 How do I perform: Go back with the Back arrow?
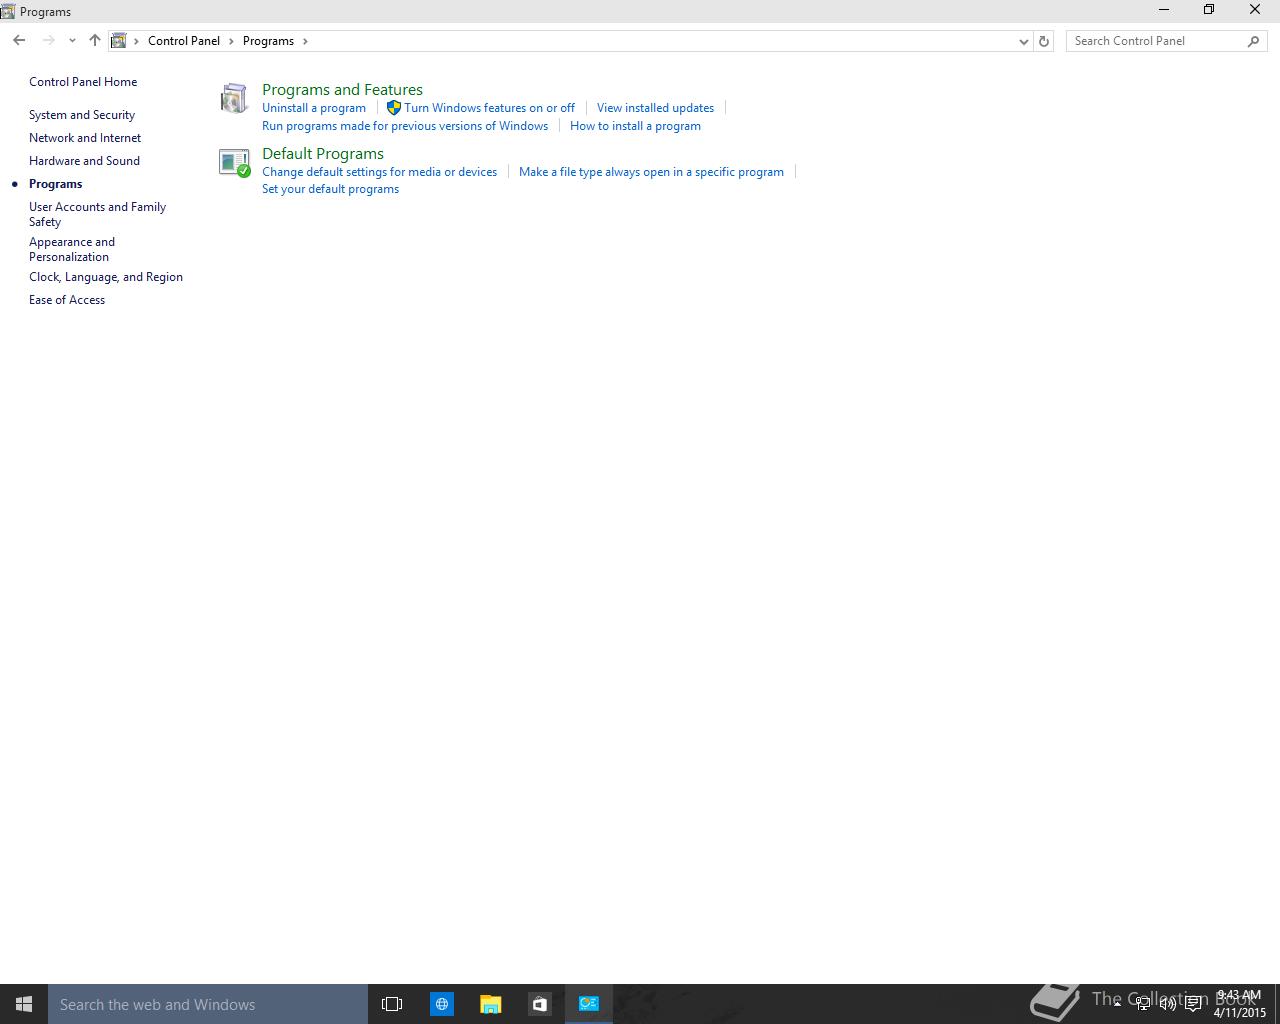tap(19, 41)
